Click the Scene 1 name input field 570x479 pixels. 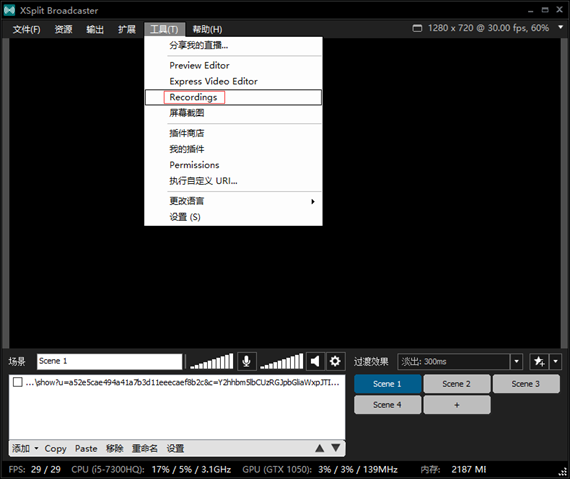click(x=109, y=362)
